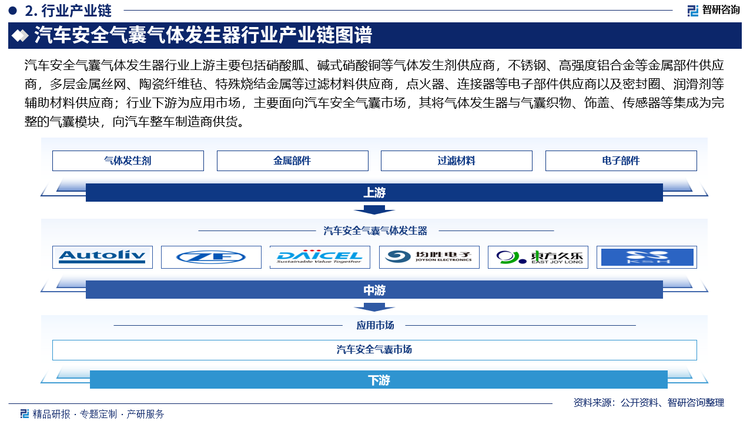750x421 pixels.
Task: Click the small logo beside 精品研报 footer
Action: [x=24, y=413]
